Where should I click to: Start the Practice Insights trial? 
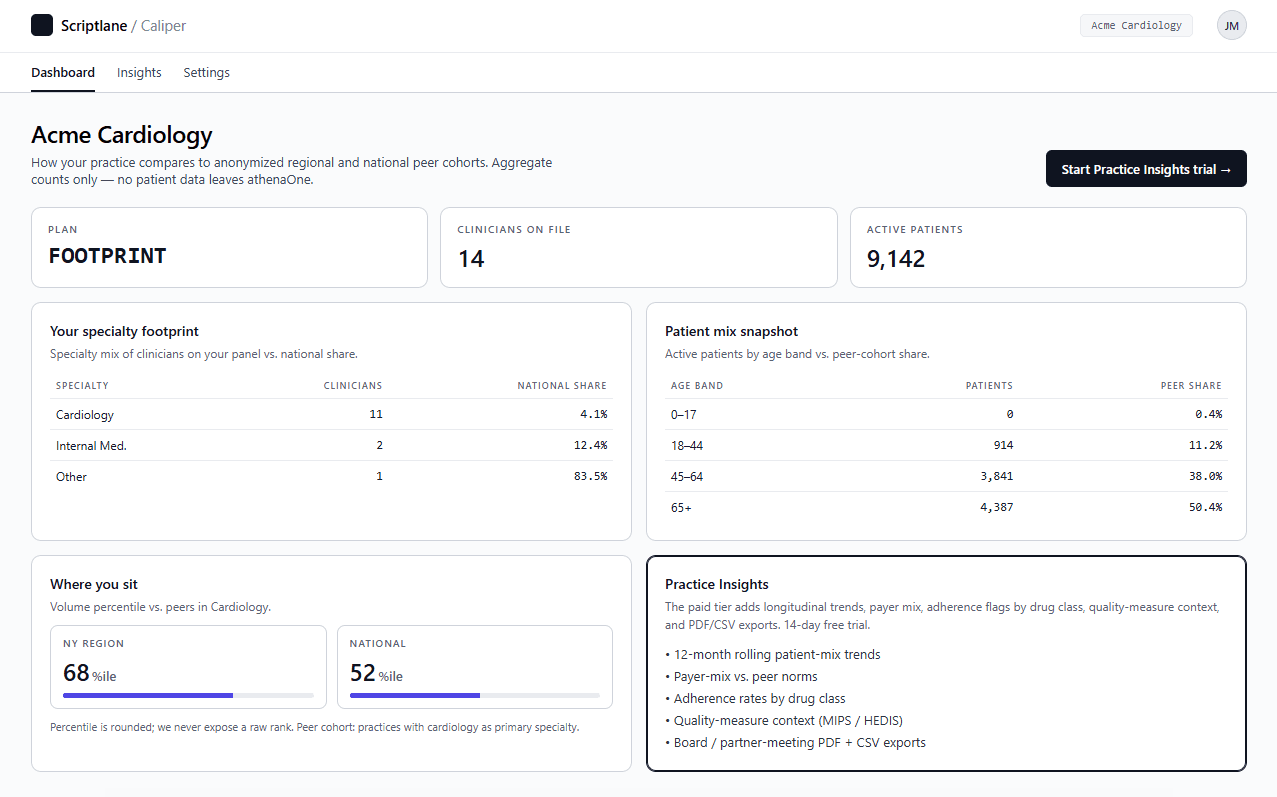click(x=1146, y=169)
